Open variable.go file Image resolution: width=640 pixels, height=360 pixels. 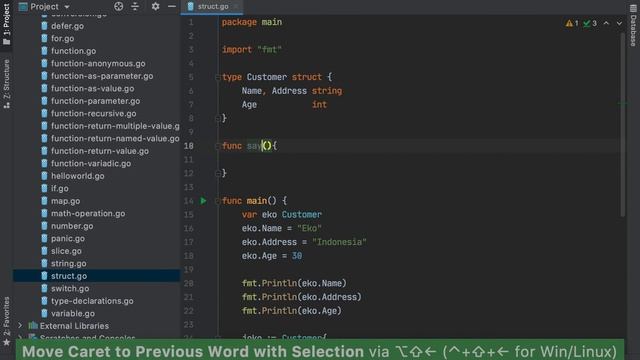[73, 313]
